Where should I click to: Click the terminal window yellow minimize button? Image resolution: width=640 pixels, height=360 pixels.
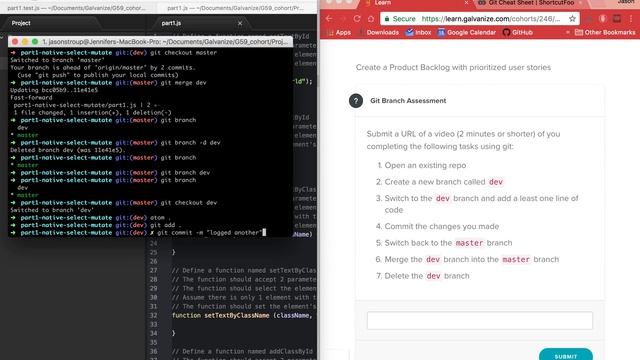25,42
